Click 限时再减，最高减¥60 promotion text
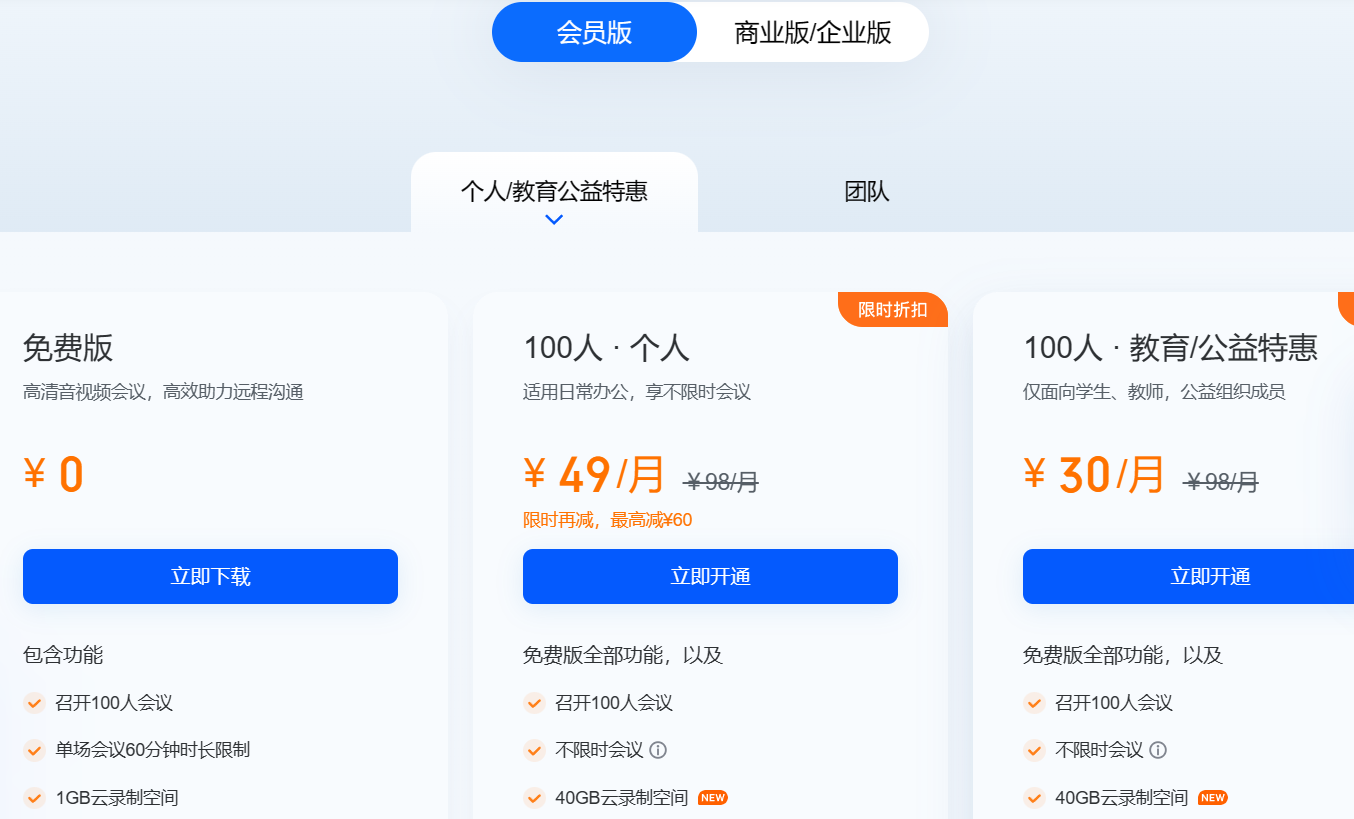The width and height of the screenshot is (1354, 819). (x=607, y=520)
